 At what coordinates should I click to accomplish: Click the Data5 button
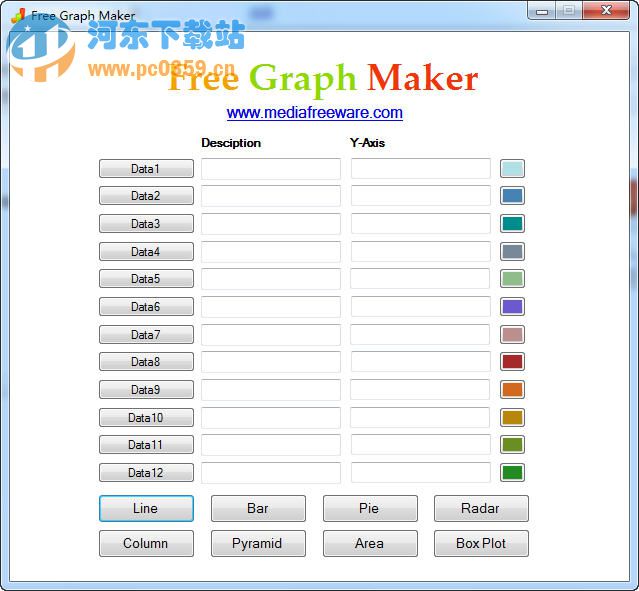pyautogui.click(x=146, y=279)
